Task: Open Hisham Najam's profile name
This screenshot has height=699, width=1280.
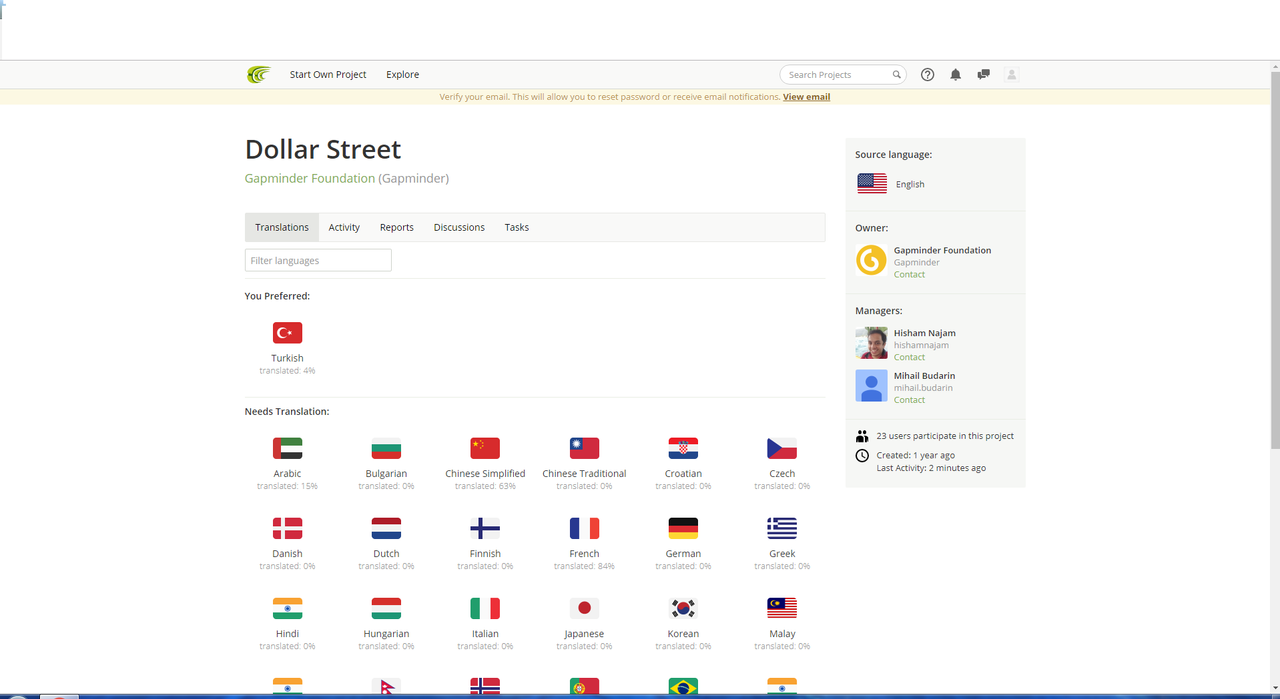Action: click(925, 333)
